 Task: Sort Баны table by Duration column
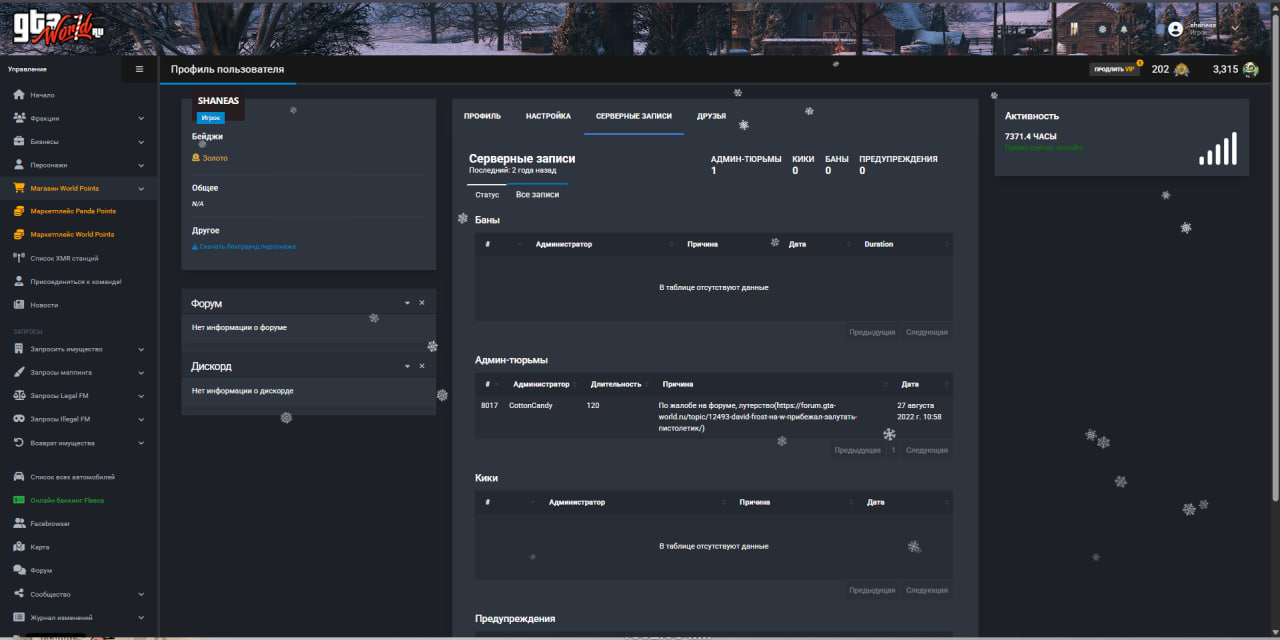pyautogui.click(x=904, y=244)
